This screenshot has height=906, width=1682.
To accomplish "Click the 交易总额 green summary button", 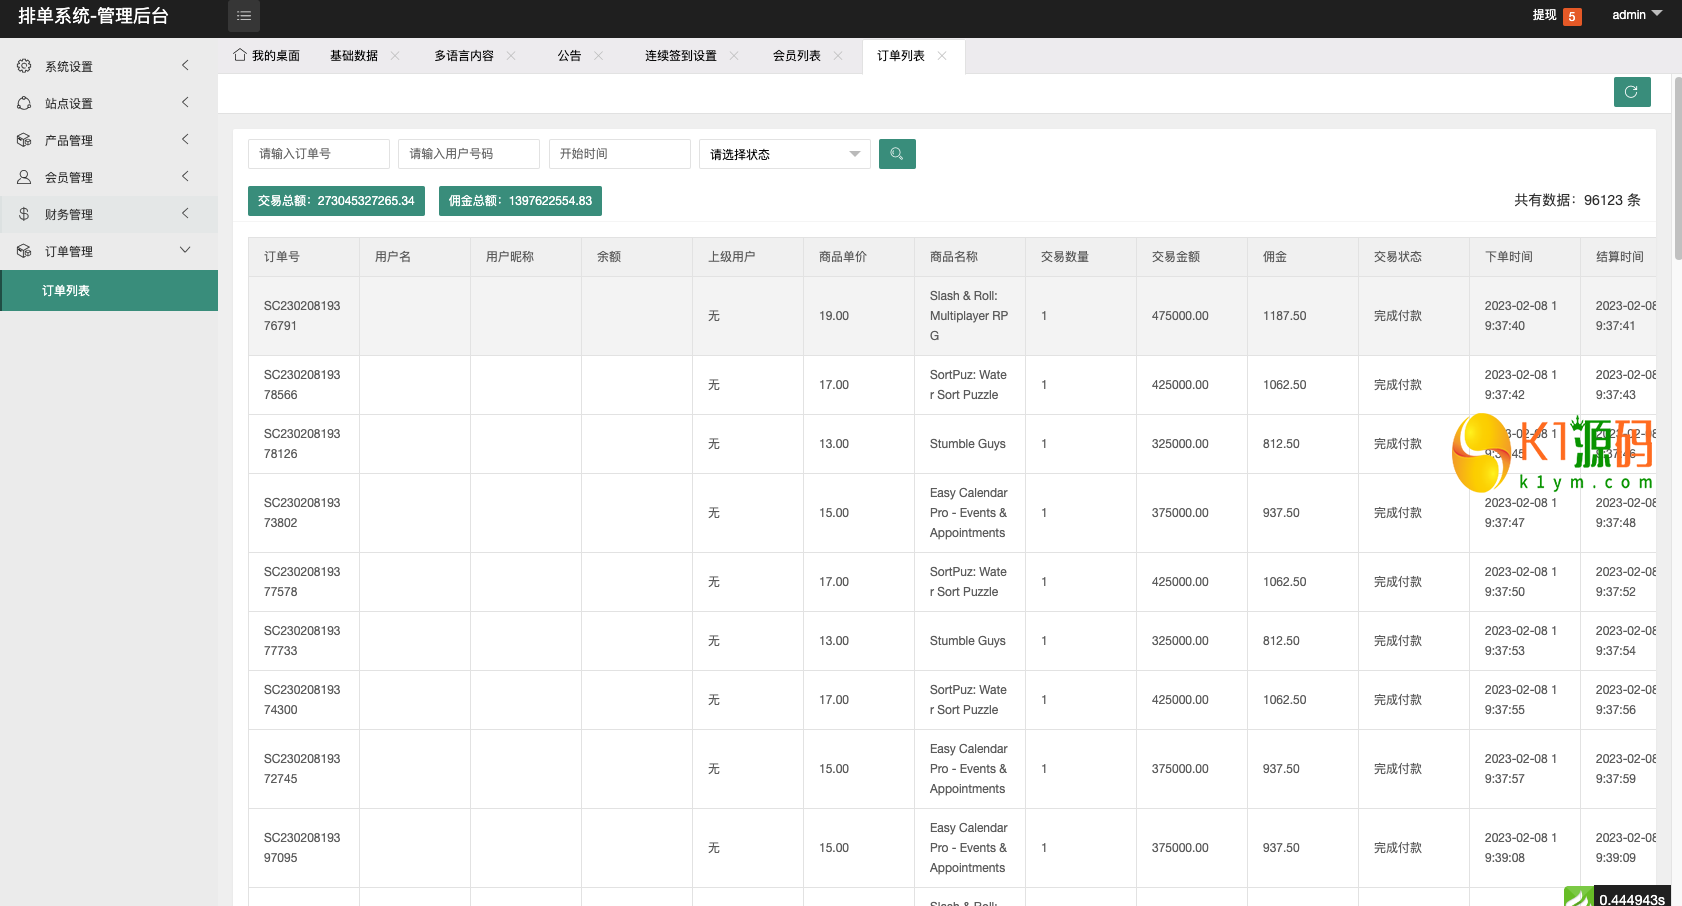I will click(x=336, y=201).
